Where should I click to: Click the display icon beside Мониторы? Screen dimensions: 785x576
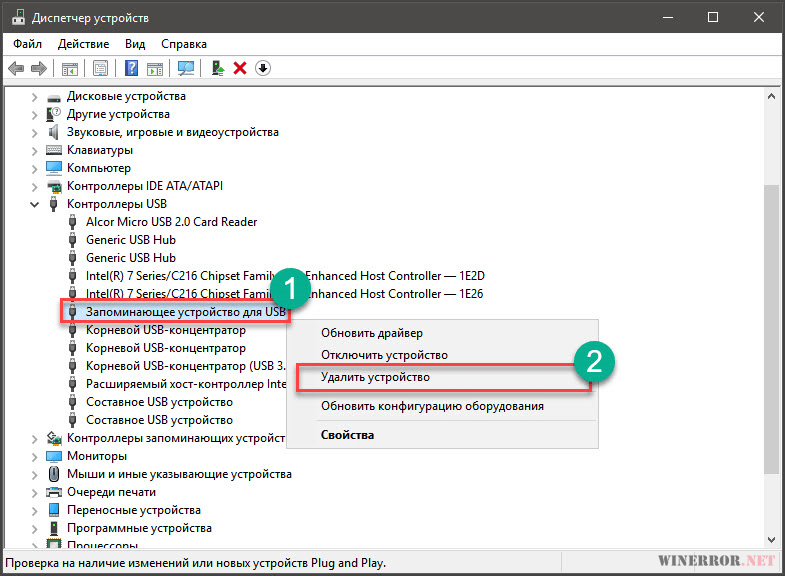[54, 456]
